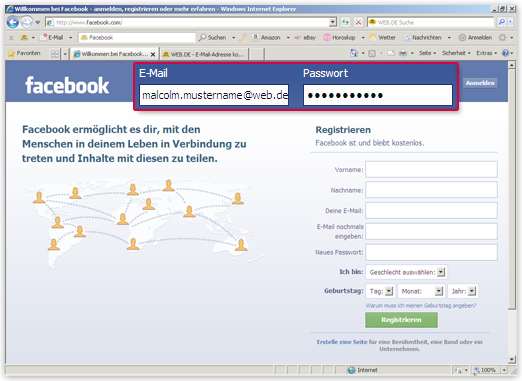Click the Deine E-Mail input field
522x381 pixels.
431,210
